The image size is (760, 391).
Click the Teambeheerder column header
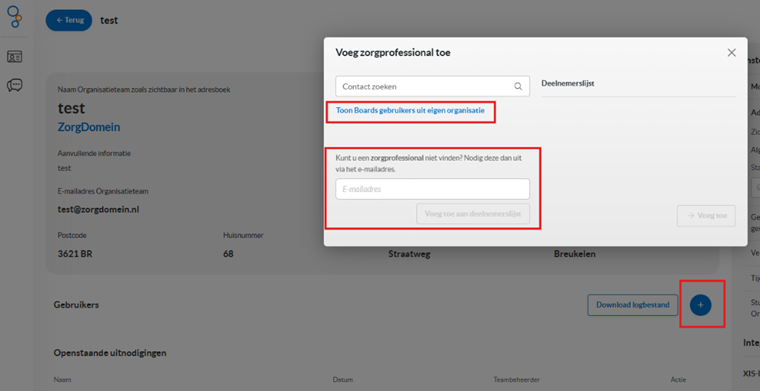tap(517, 380)
